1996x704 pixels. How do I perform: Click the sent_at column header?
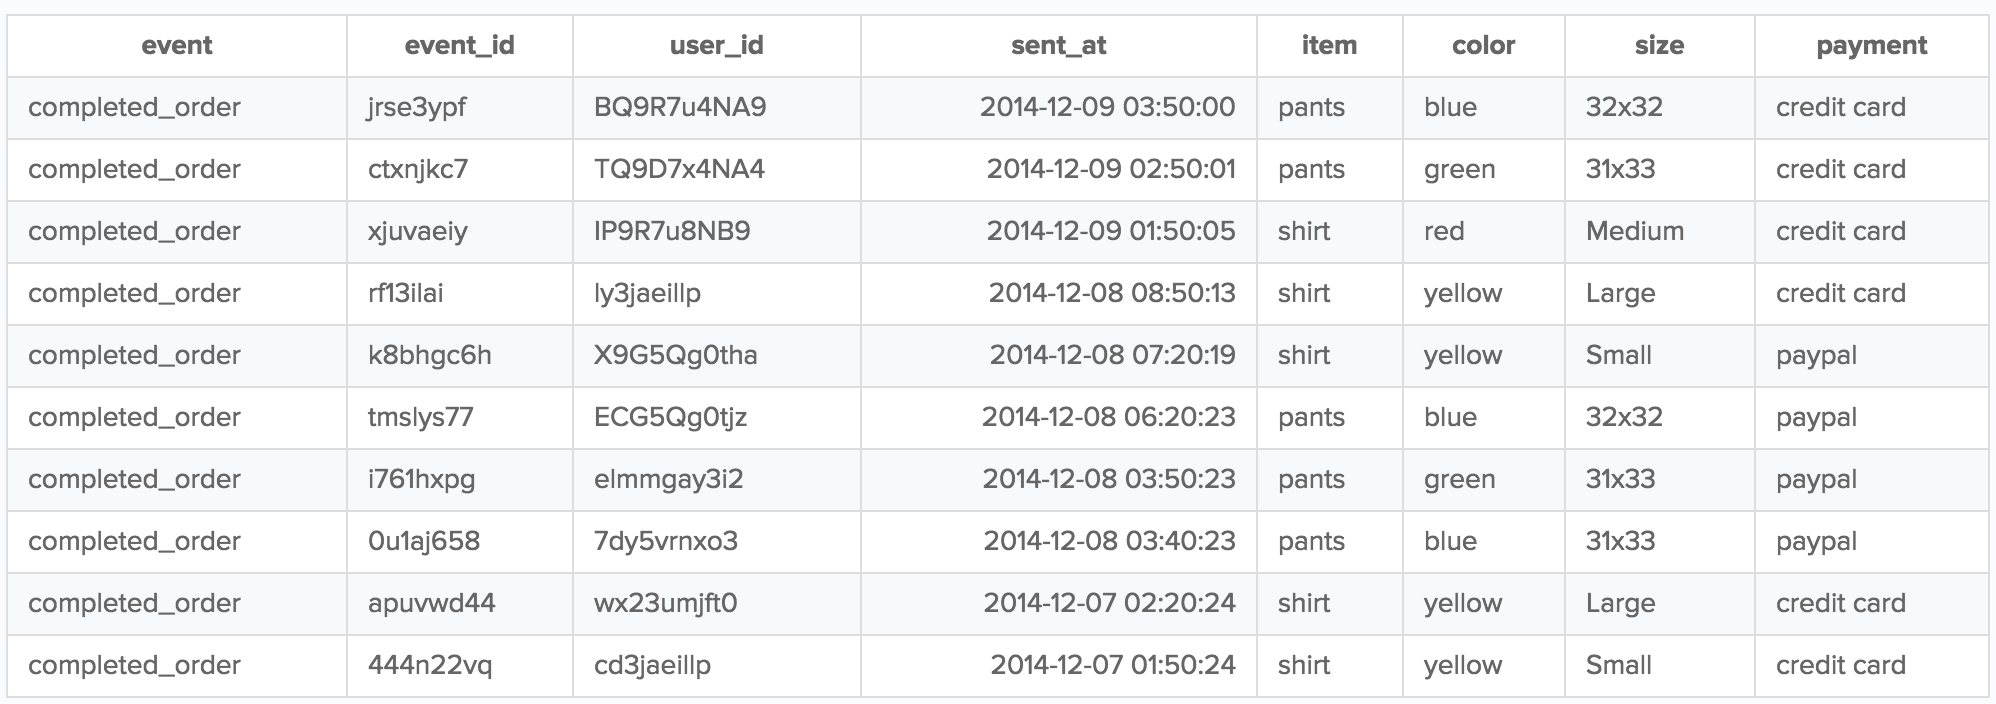1058,46
